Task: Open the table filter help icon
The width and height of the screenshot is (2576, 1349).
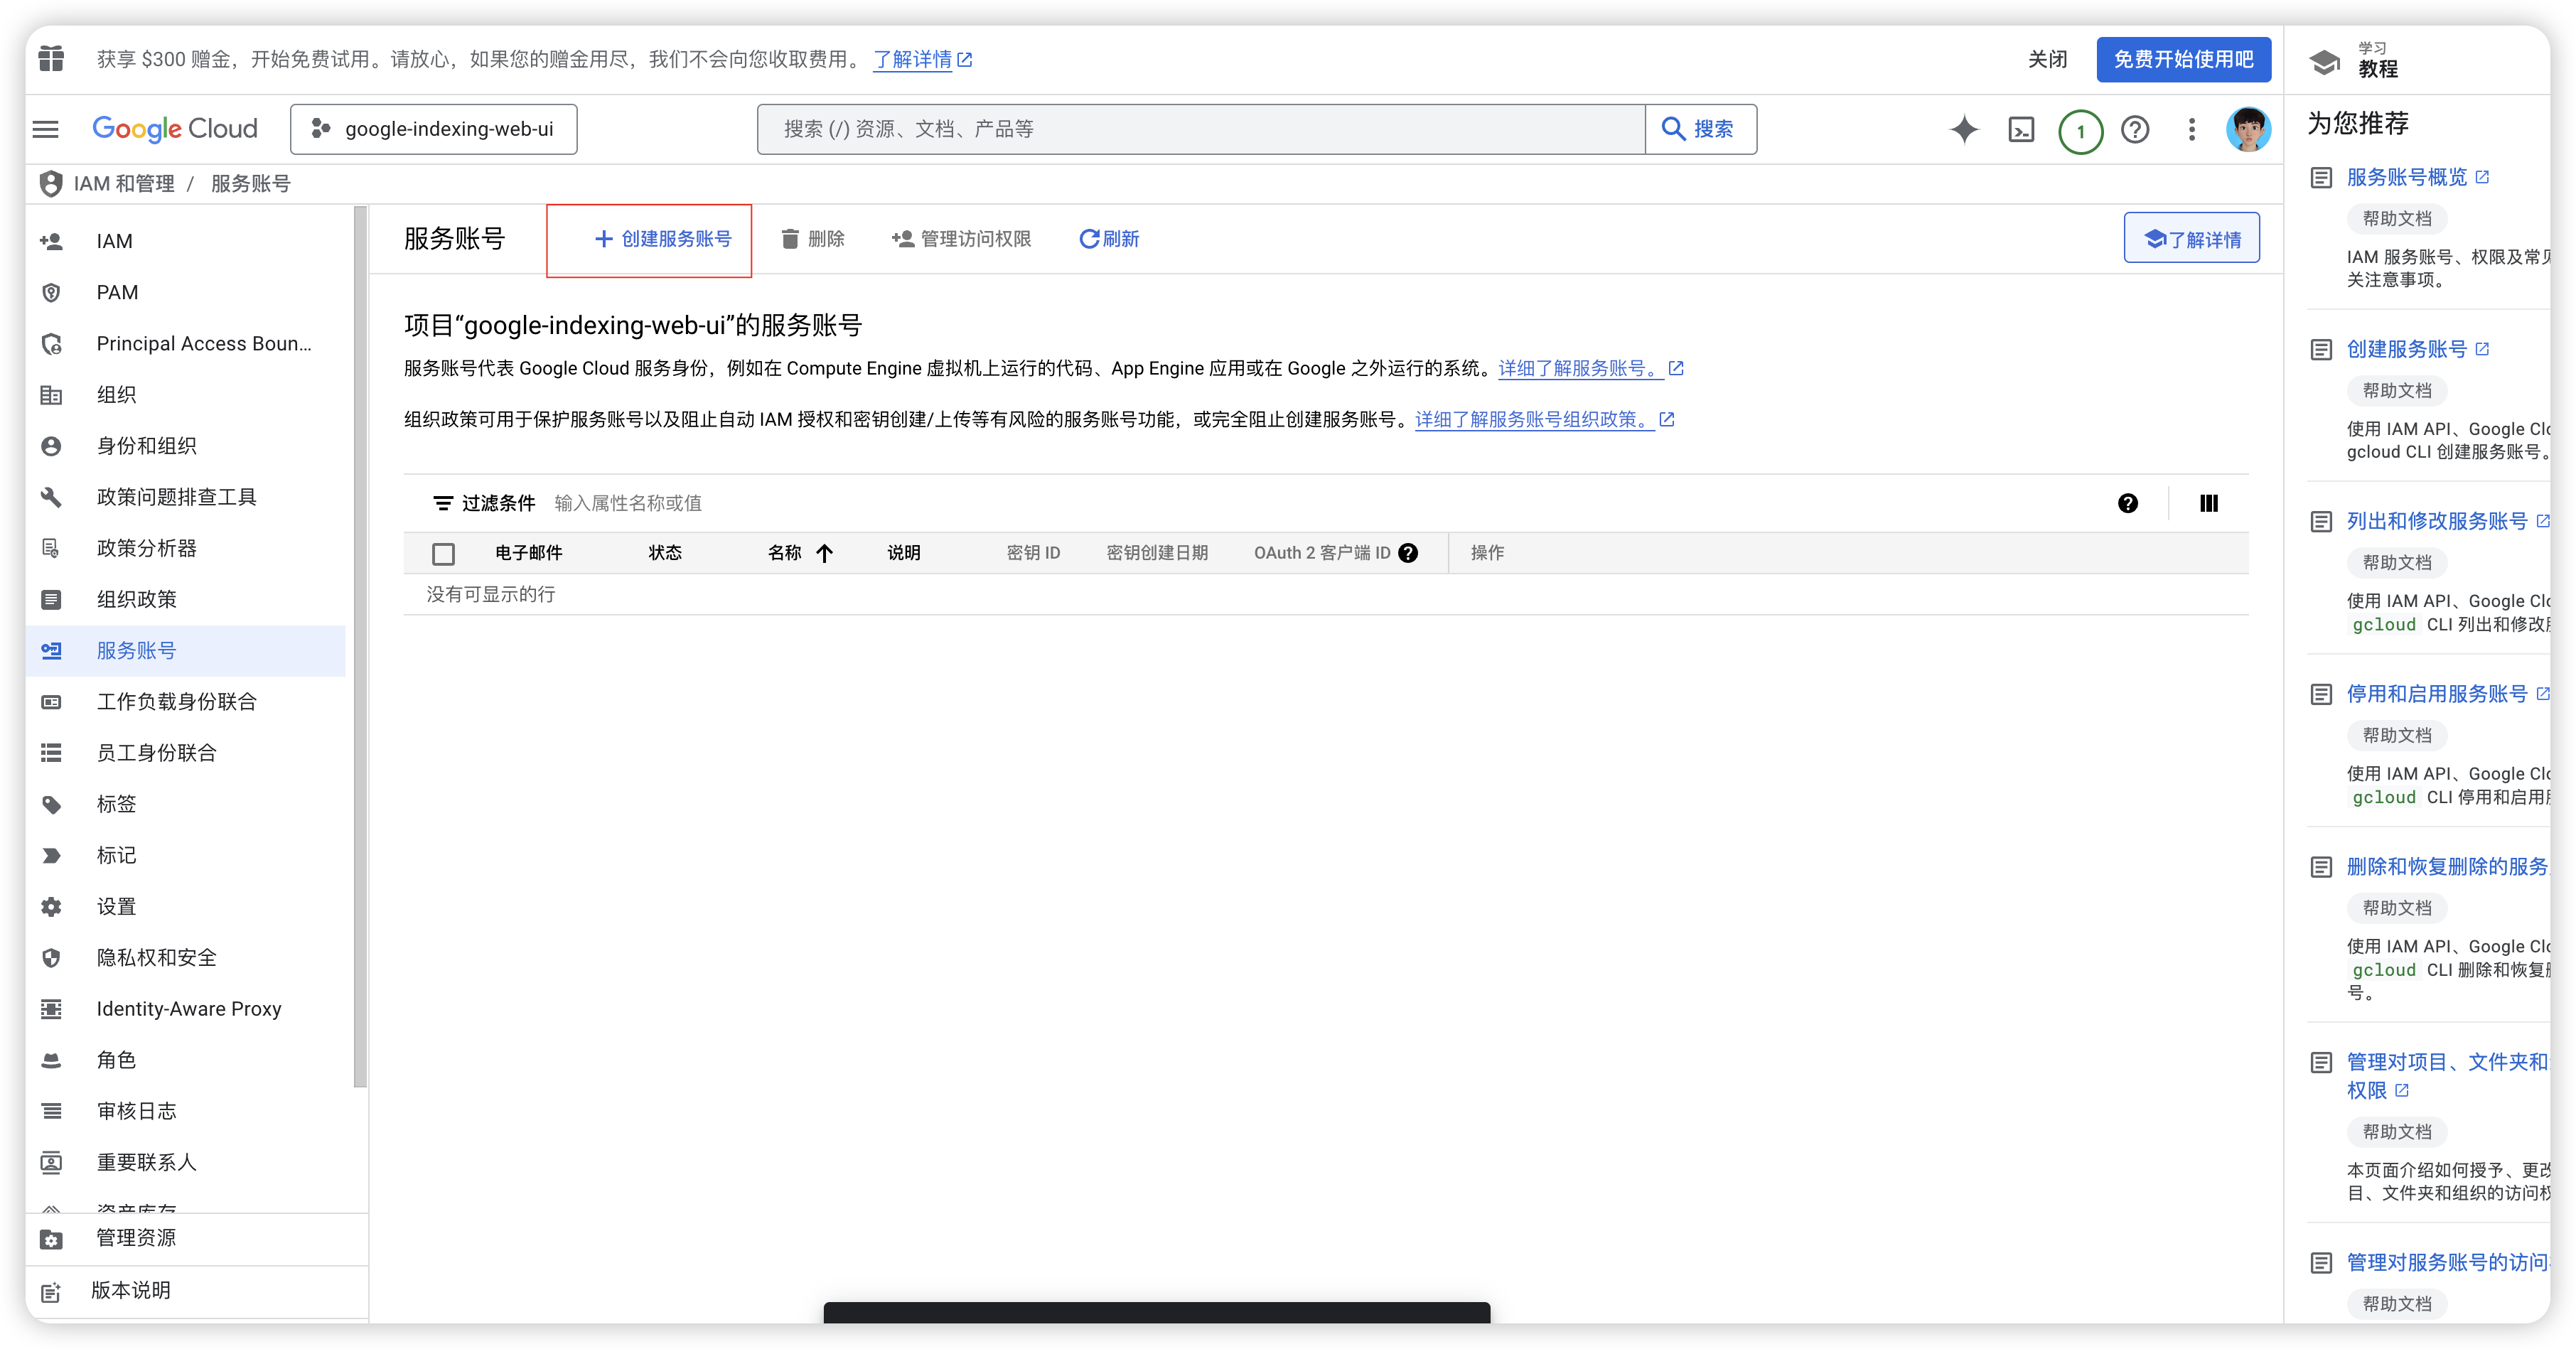Action: pyautogui.click(x=2127, y=503)
